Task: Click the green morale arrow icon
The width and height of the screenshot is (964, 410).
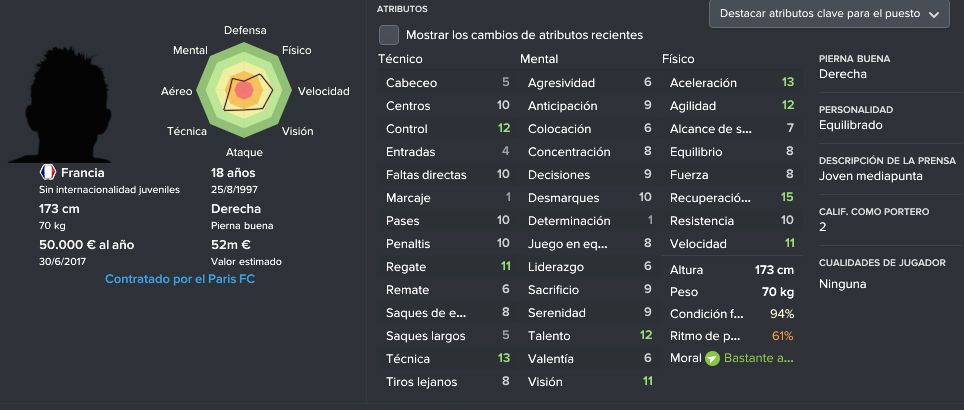Action: click(x=713, y=358)
